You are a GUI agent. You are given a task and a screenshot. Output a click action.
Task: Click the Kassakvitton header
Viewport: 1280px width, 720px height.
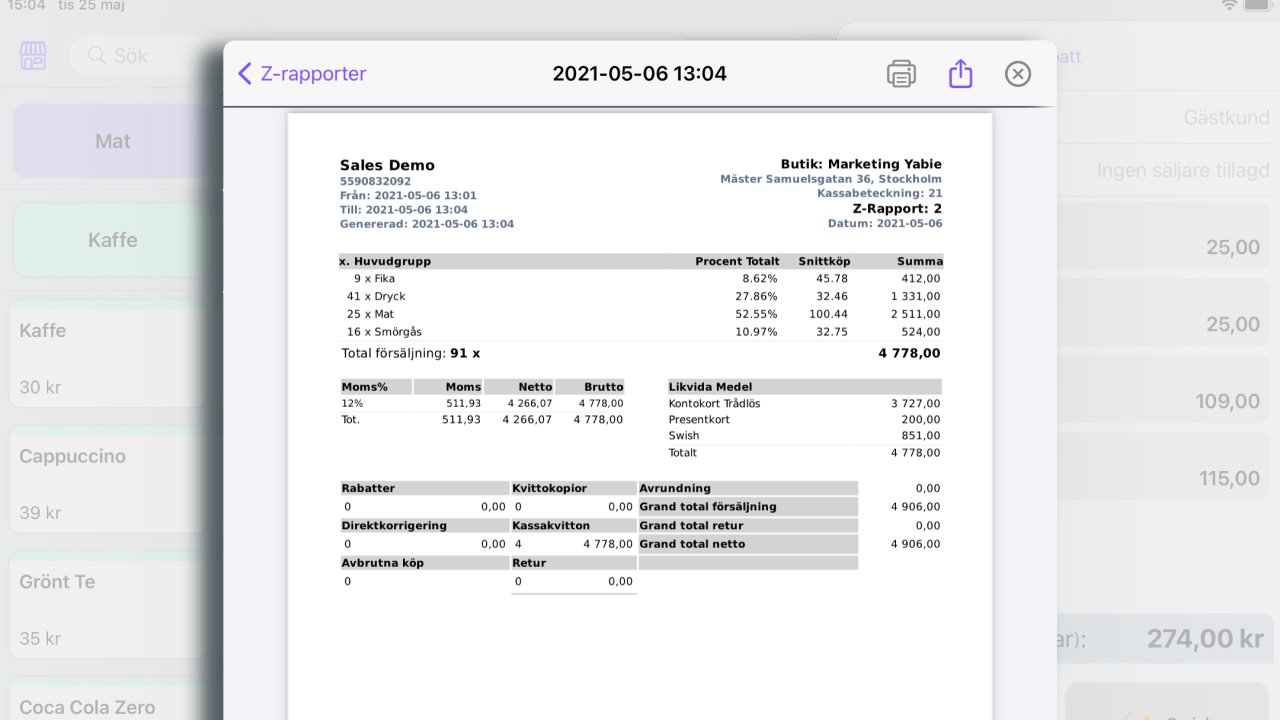[x=573, y=525]
